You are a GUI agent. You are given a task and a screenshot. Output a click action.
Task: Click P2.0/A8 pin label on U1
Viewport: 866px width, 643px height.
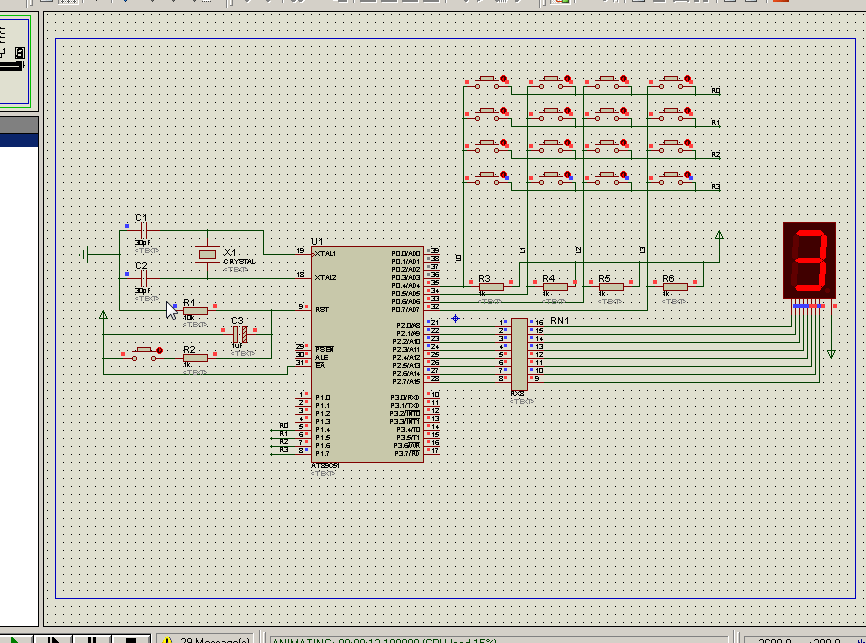[x=406, y=325]
